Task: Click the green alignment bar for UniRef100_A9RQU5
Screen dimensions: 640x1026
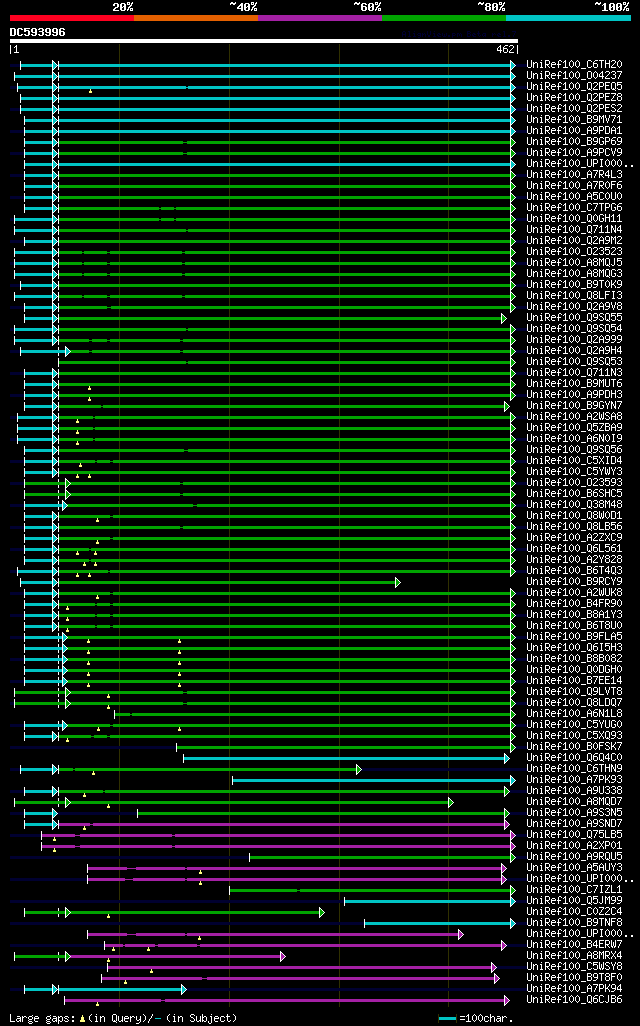Action: pos(381,857)
